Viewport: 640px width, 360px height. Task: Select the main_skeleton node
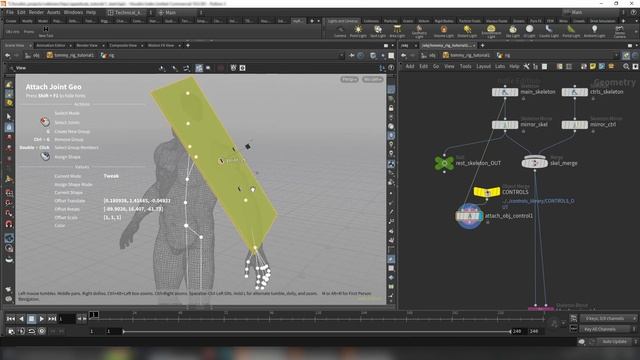click(505, 92)
